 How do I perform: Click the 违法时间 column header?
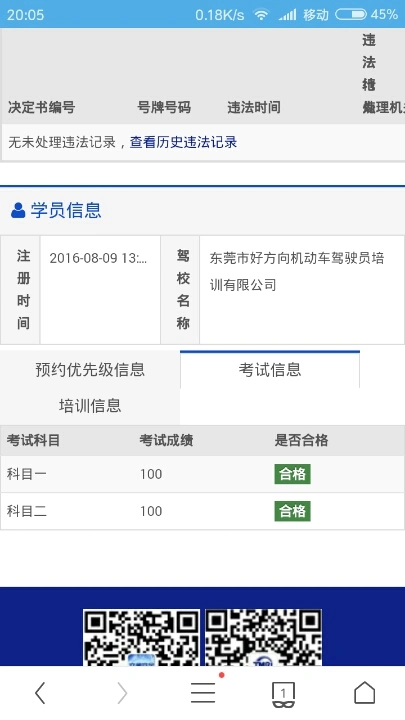[254, 107]
